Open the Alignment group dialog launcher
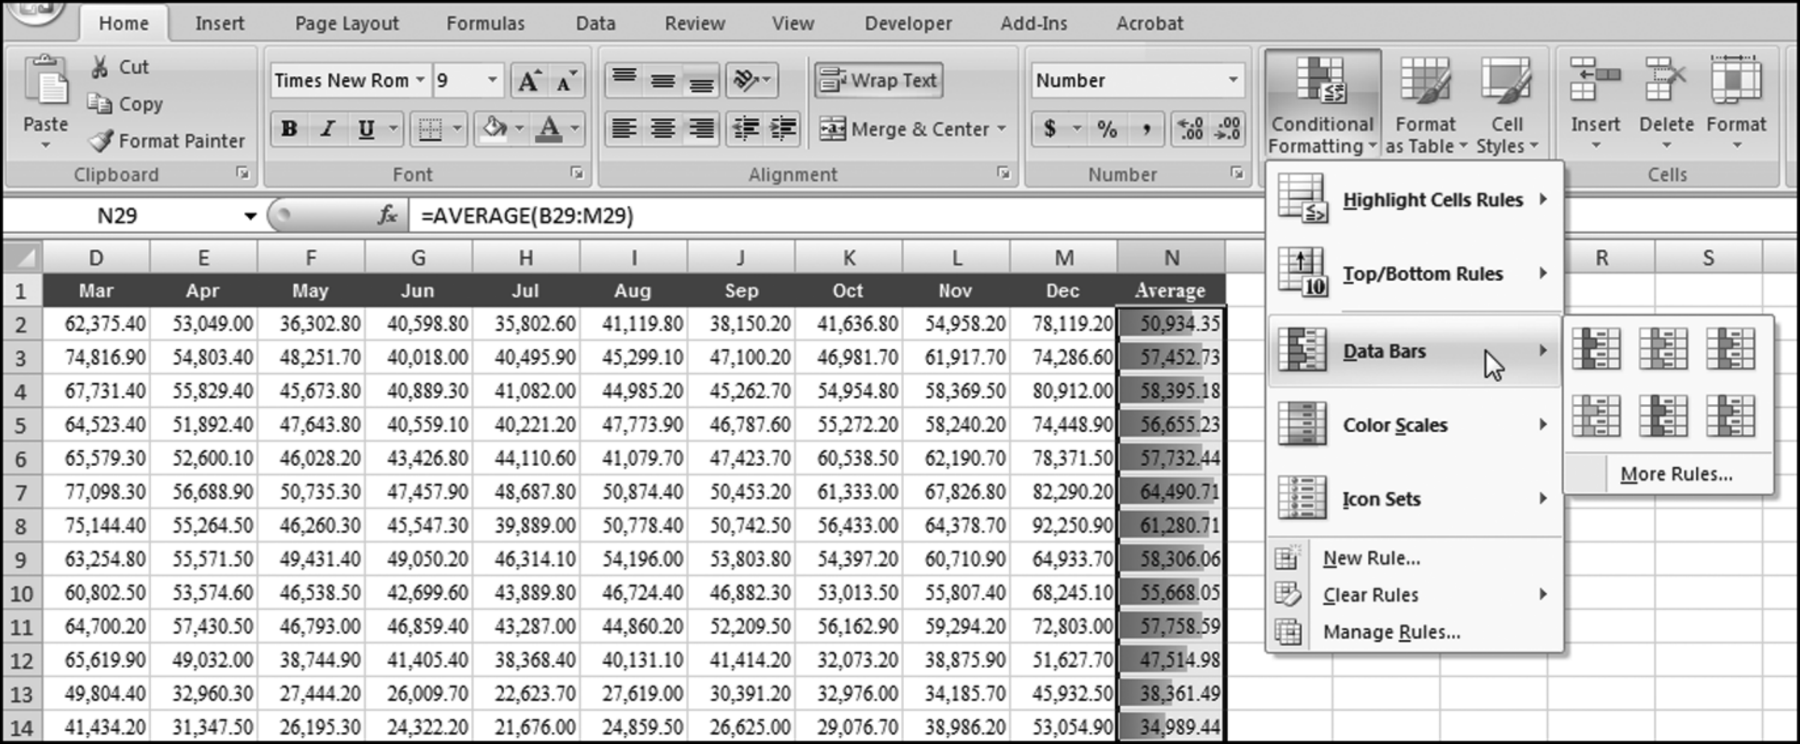 (x=1003, y=173)
